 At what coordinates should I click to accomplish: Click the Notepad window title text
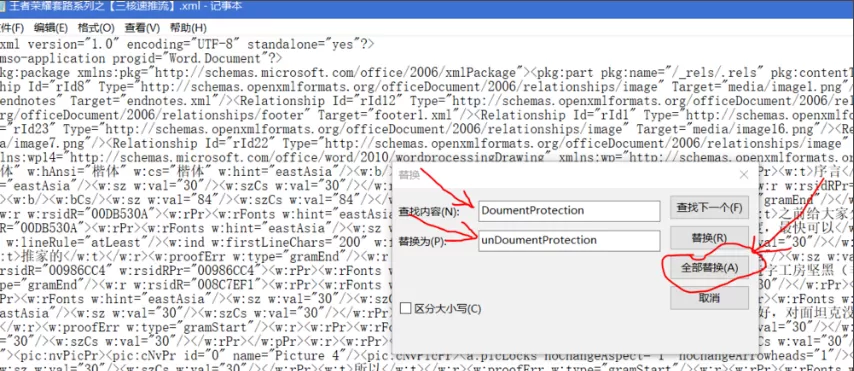[126, 7]
